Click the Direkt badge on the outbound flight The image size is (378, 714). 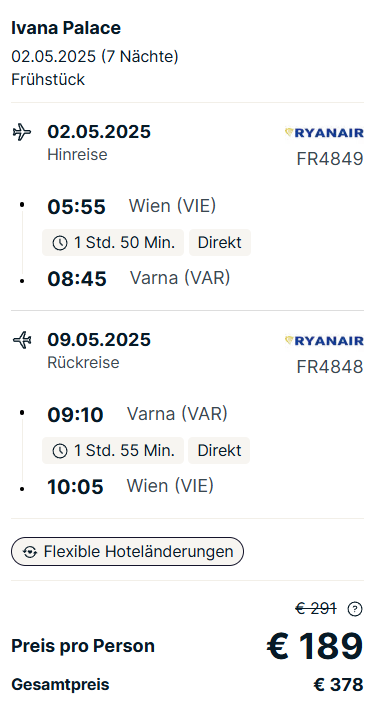pyautogui.click(x=220, y=243)
